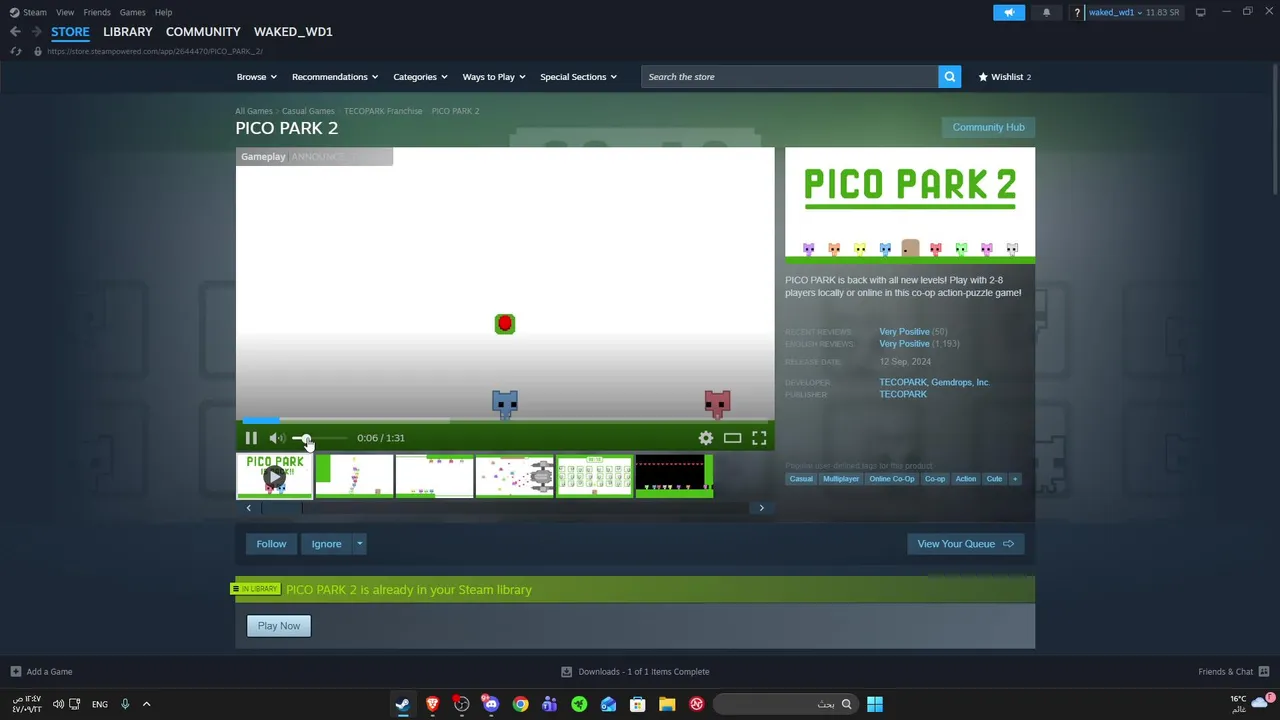Screen dimensions: 1280x720
Task: Open the Games menu
Action: click(133, 12)
